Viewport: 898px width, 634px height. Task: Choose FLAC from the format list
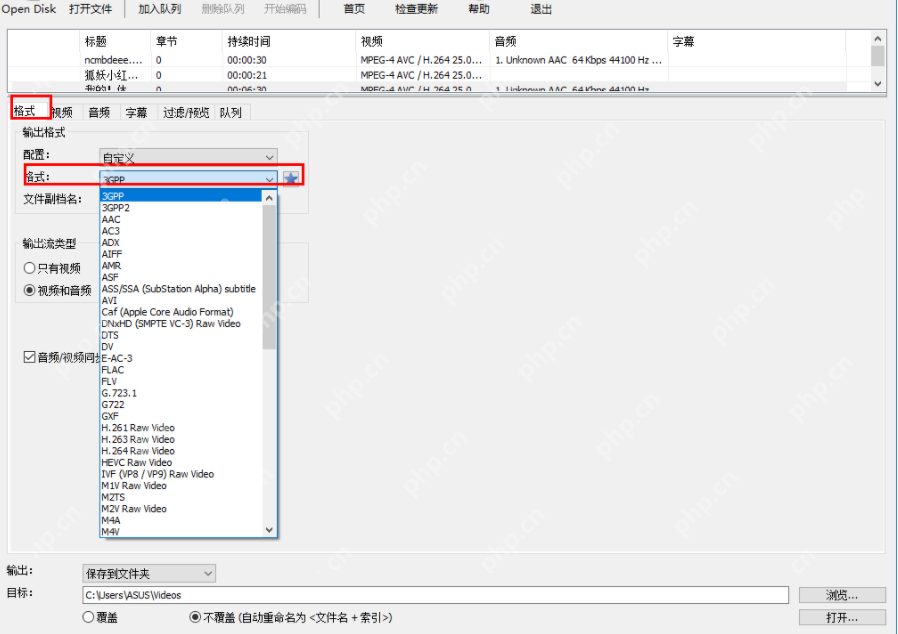click(x=181, y=370)
